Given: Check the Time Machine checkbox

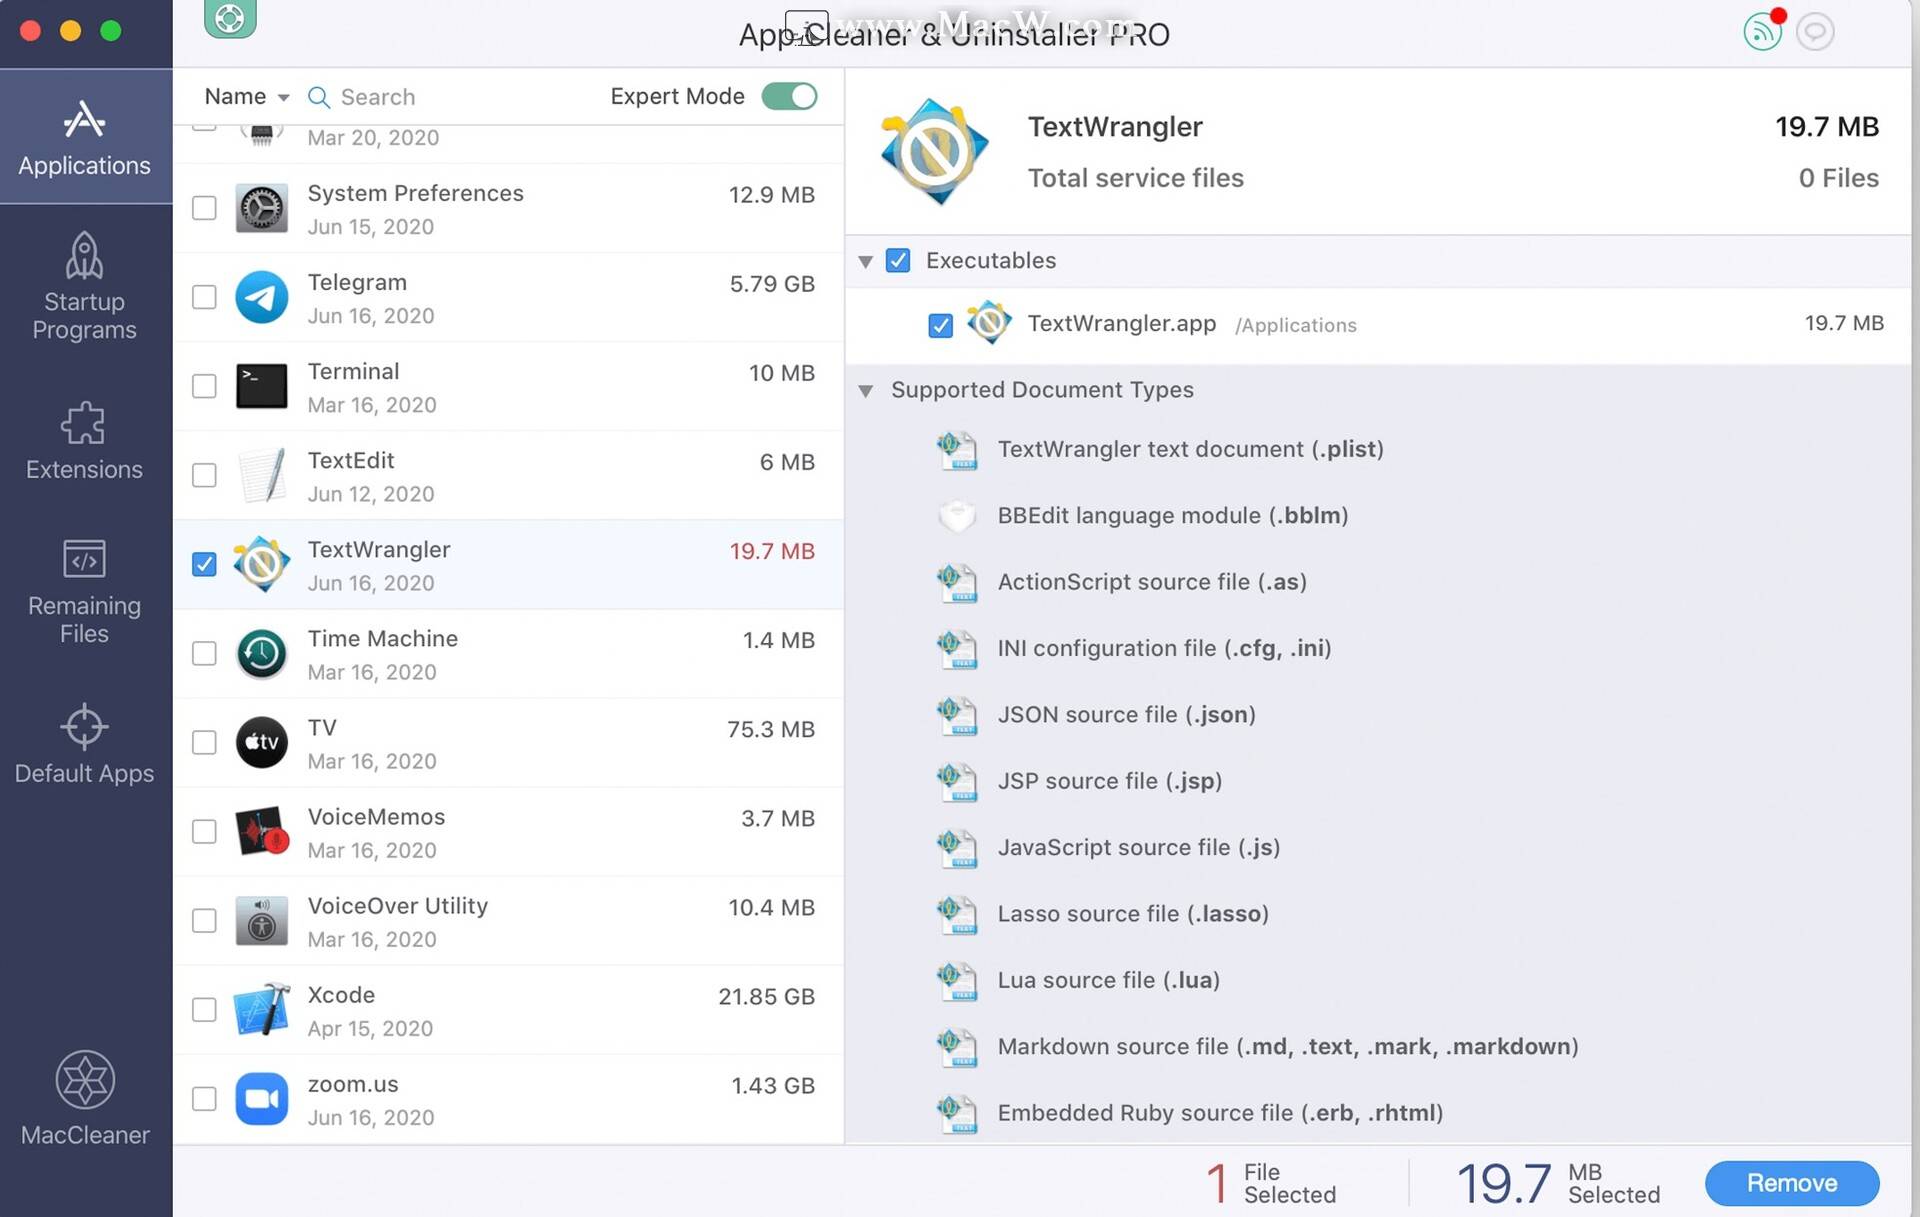Looking at the screenshot, I should point(204,653).
